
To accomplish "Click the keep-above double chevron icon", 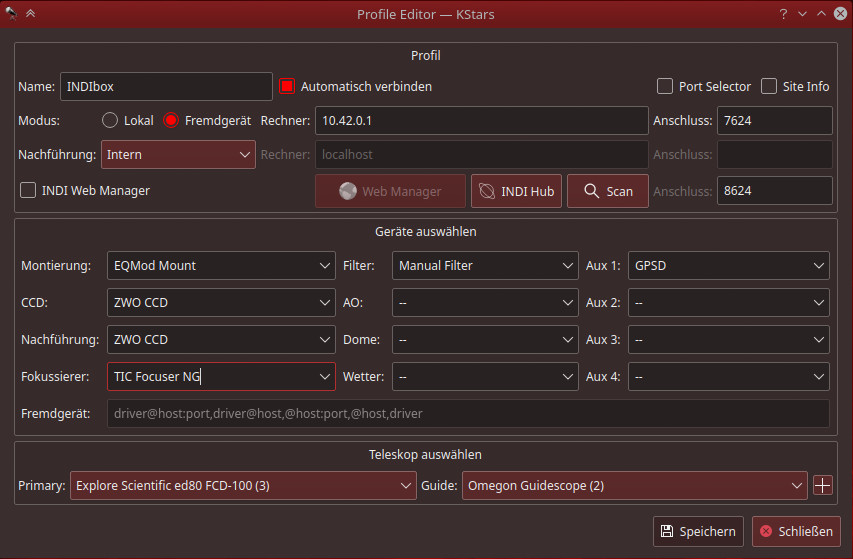I will click(x=30, y=13).
